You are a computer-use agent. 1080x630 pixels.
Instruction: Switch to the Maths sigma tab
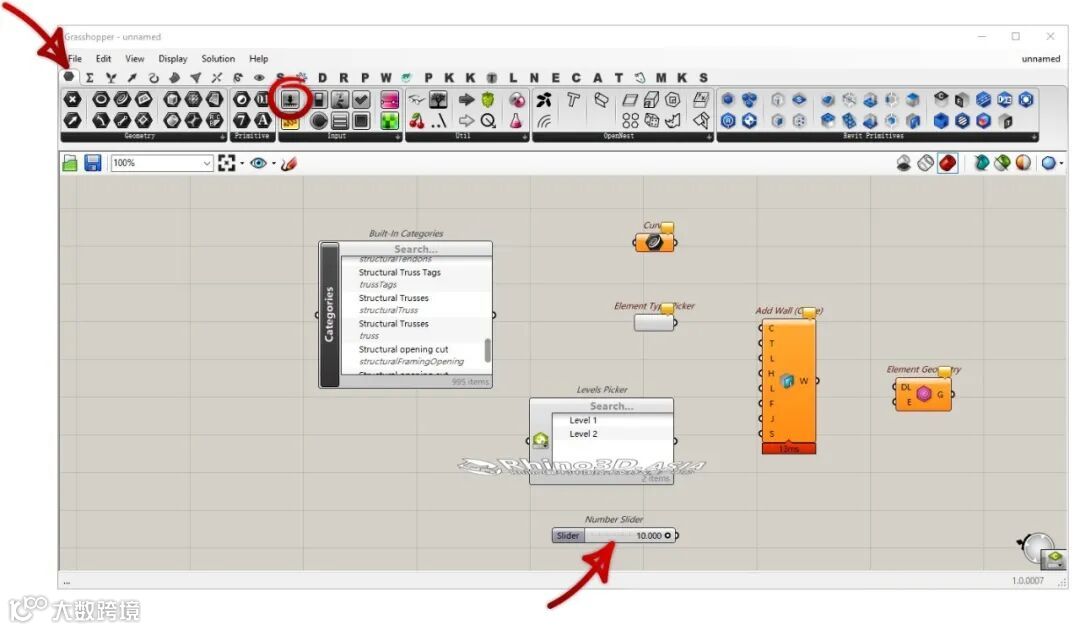click(90, 78)
